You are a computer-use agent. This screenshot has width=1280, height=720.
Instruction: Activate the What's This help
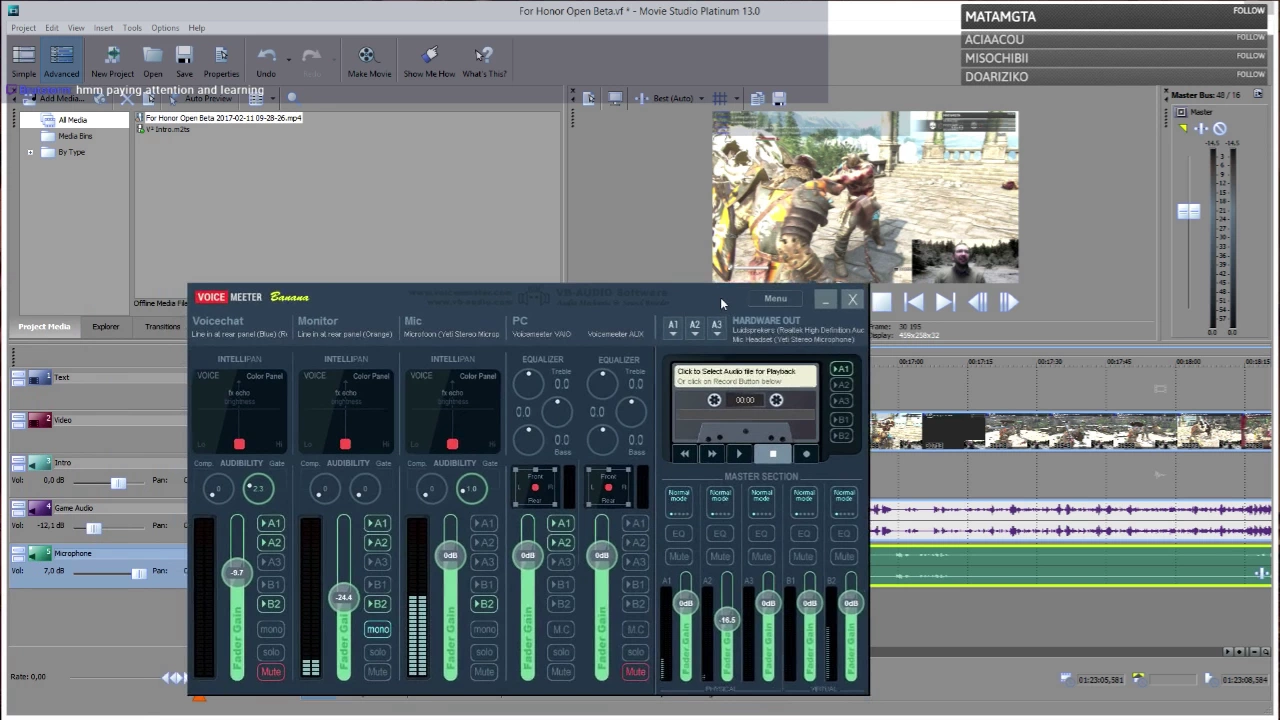(484, 62)
